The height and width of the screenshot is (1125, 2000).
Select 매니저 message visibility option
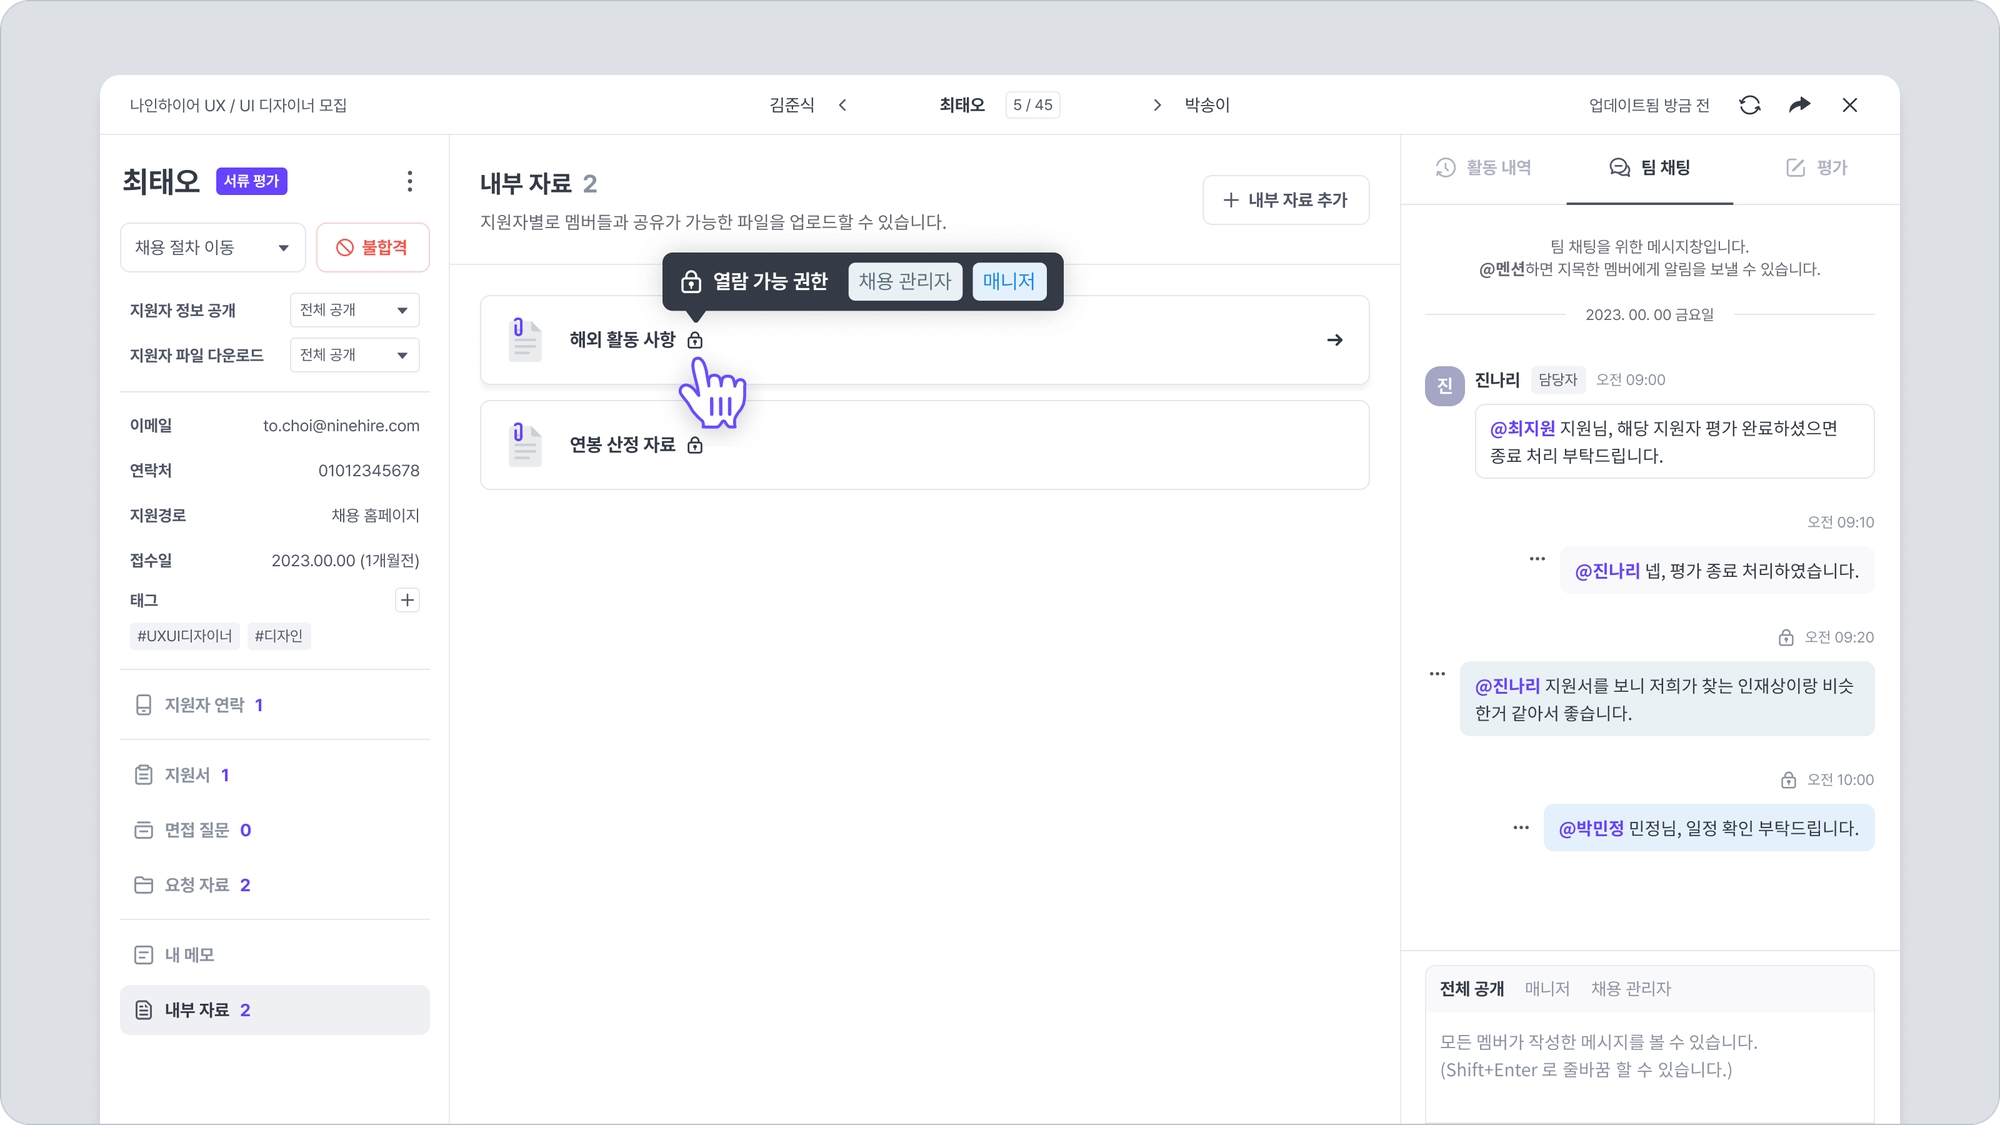pyautogui.click(x=1546, y=989)
